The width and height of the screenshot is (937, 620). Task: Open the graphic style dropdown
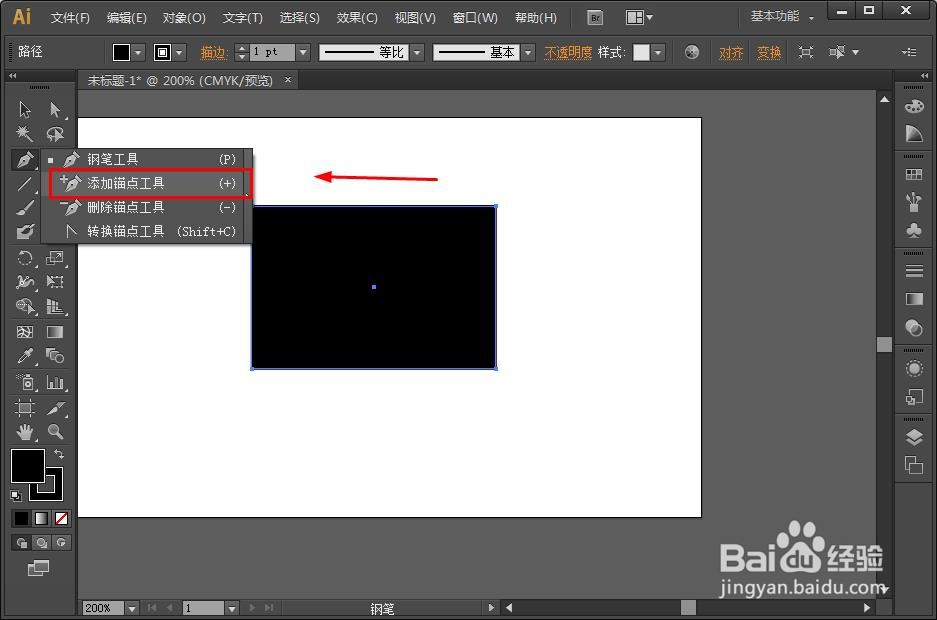(x=658, y=53)
